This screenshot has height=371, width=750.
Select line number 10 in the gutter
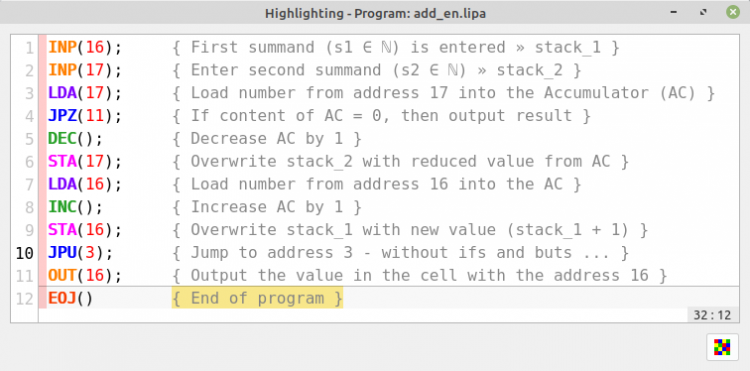[x=24, y=253]
